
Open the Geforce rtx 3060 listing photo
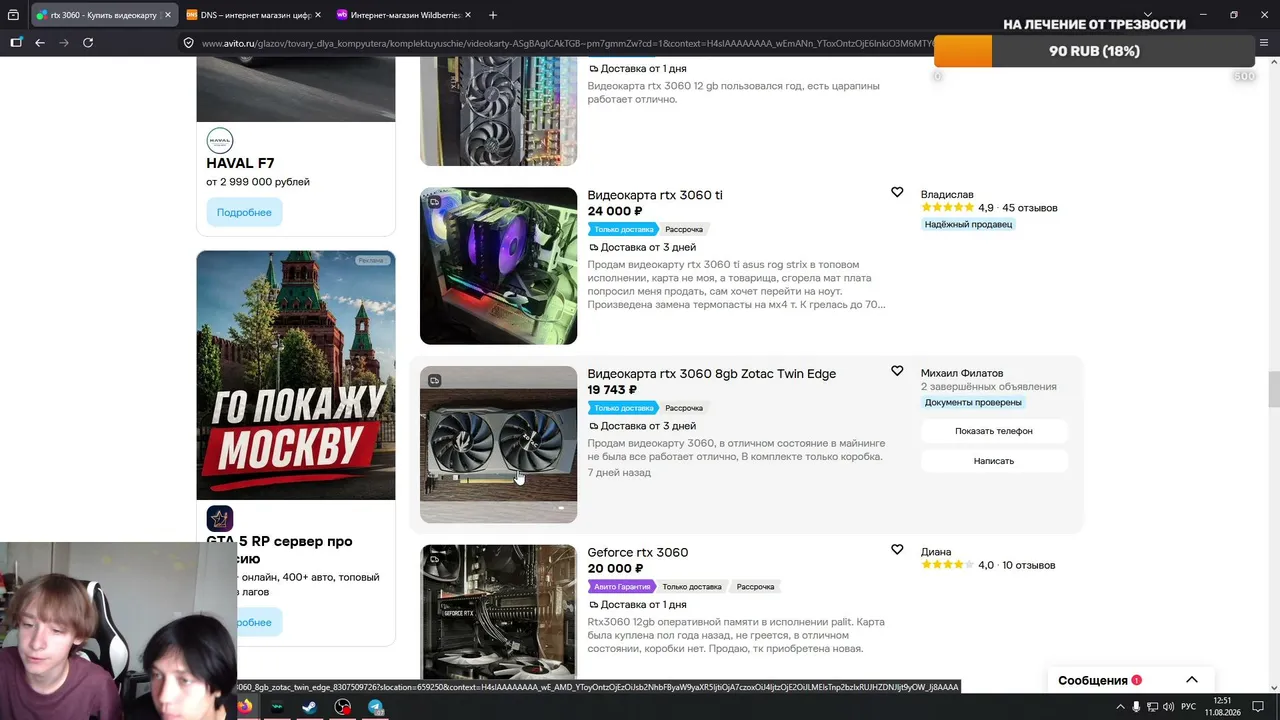tap(498, 612)
